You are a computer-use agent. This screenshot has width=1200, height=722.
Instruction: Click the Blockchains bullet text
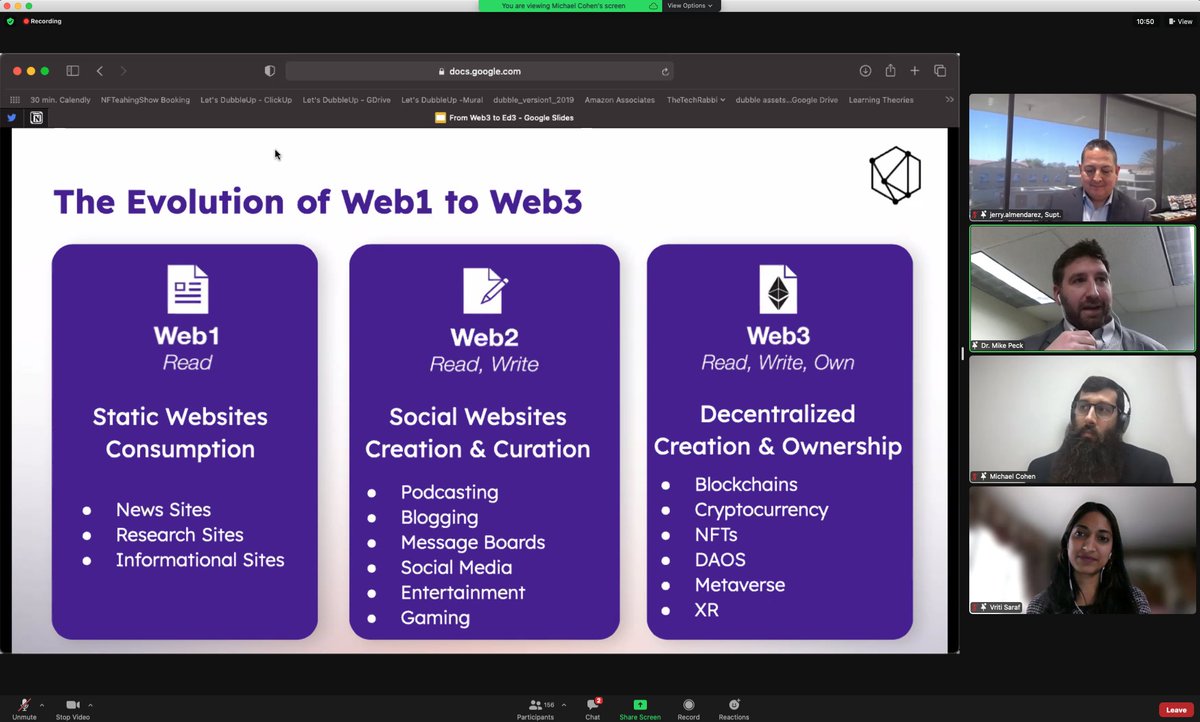coord(746,485)
